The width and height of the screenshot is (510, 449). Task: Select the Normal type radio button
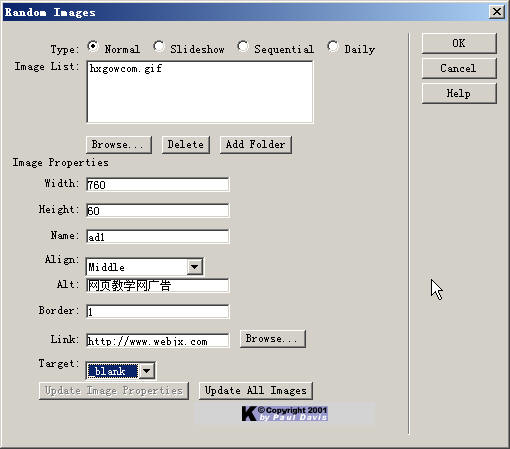tap(93, 46)
